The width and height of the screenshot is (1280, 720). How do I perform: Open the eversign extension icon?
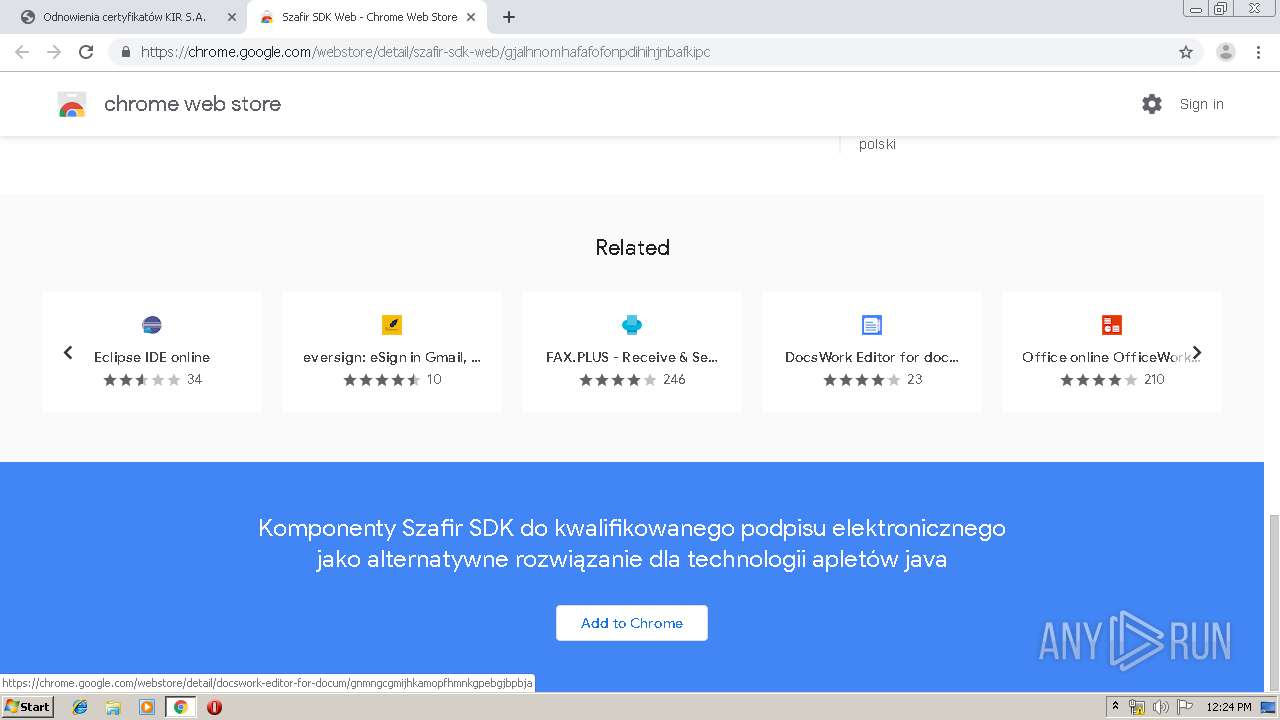pos(392,325)
